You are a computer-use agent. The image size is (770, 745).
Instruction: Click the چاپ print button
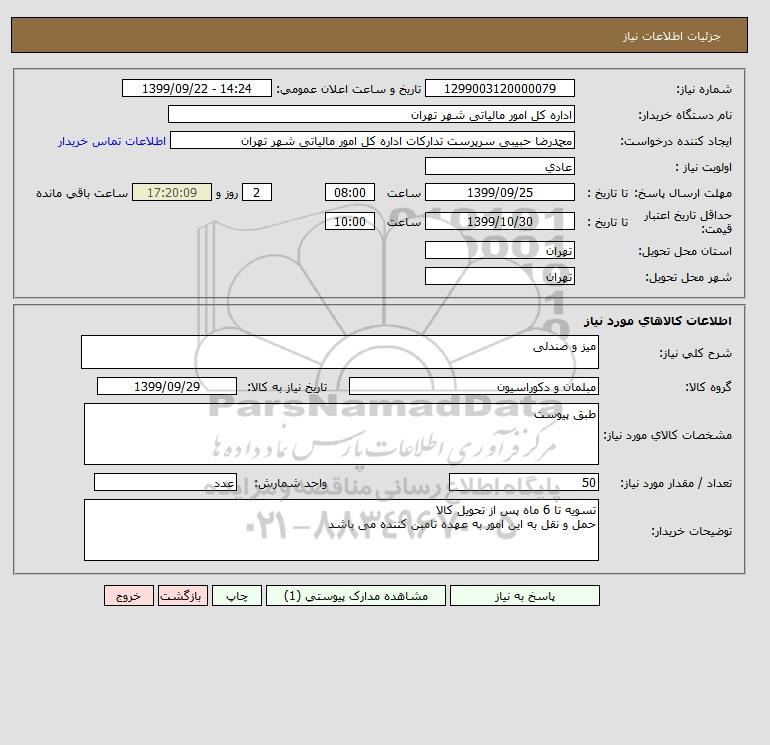[x=237, y=596]
